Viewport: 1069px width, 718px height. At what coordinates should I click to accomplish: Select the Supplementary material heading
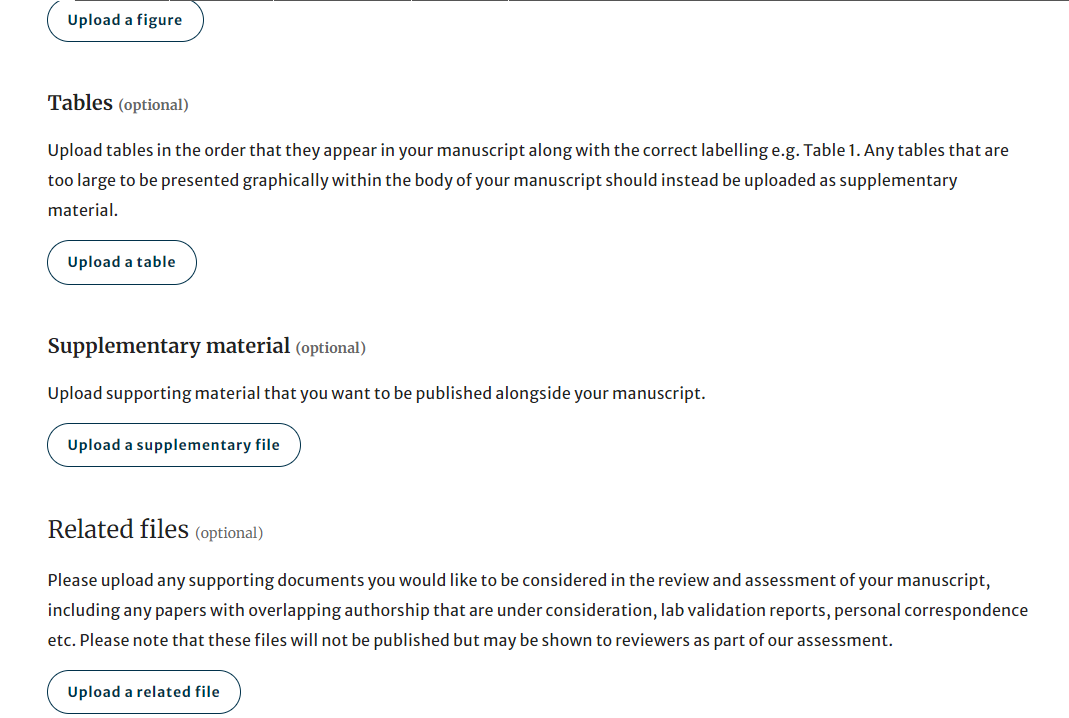[x=168, y=346]
